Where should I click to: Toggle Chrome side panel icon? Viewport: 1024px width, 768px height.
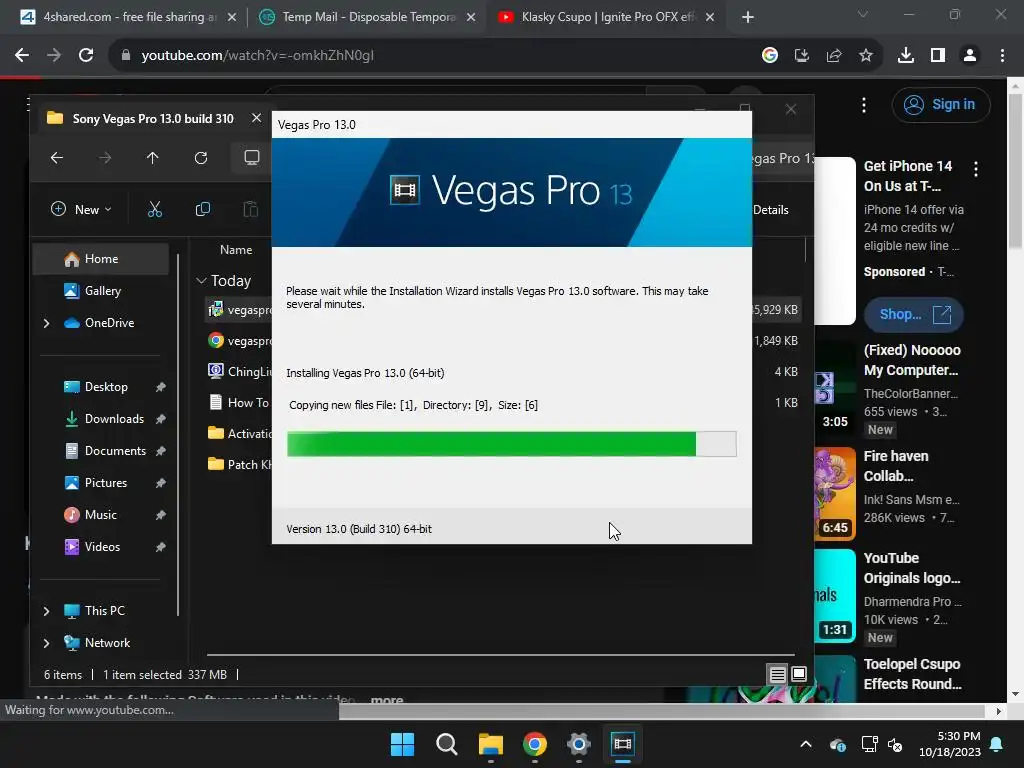(x=938, y=56)
